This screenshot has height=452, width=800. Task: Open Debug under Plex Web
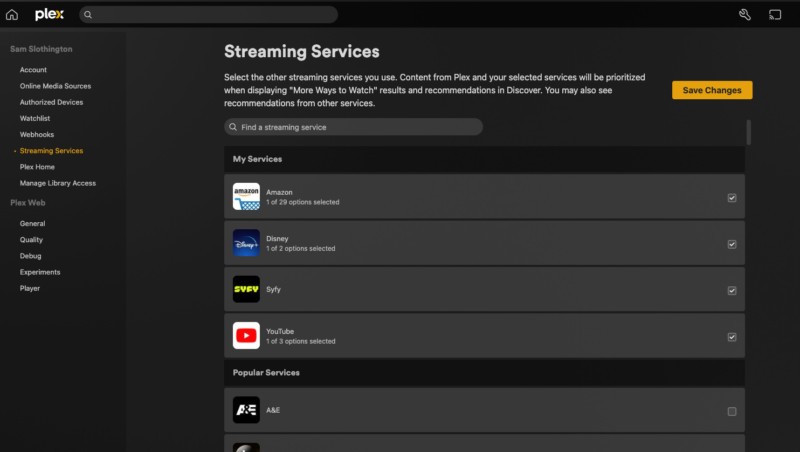pyautogui.click(x=30, y=256)
